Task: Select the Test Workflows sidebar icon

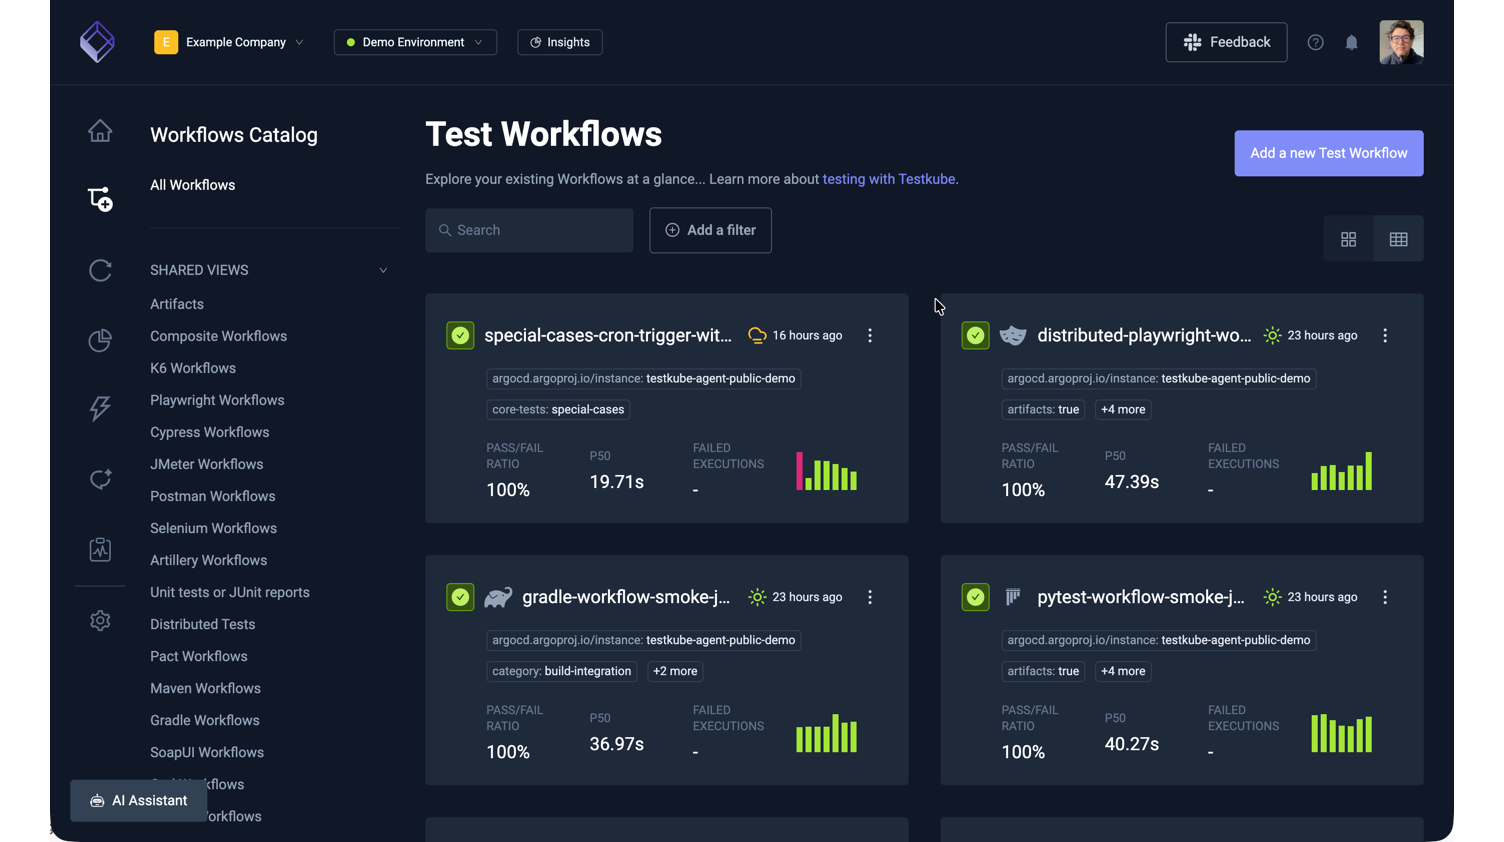Action: click(x=100, y=199)
